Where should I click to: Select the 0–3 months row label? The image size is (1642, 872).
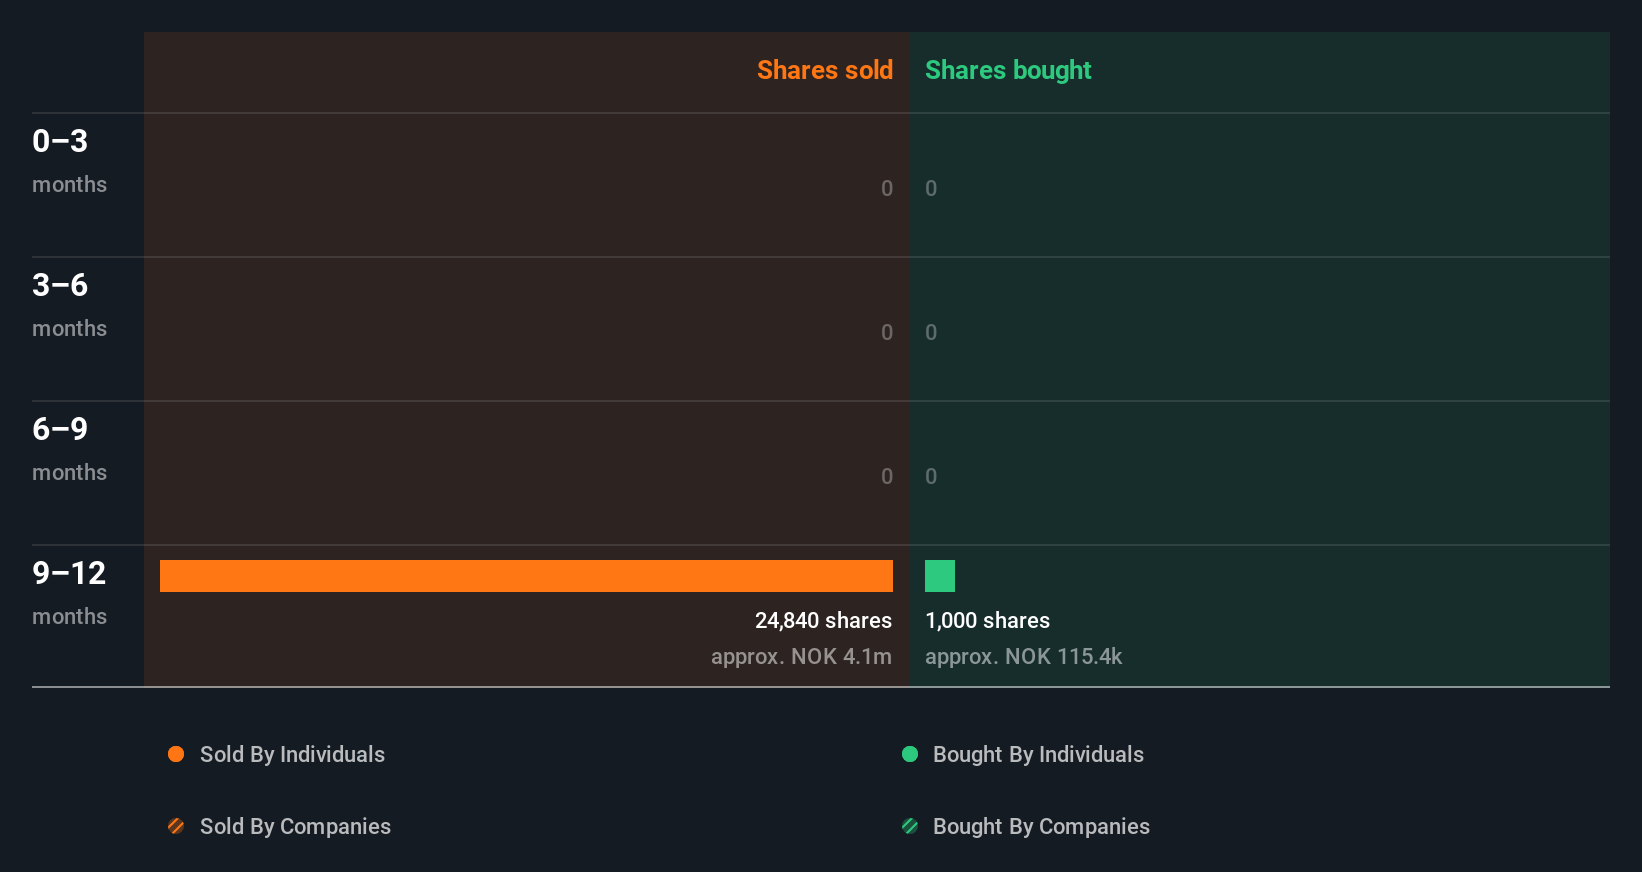pyautogui.click(x=69, y=160)
